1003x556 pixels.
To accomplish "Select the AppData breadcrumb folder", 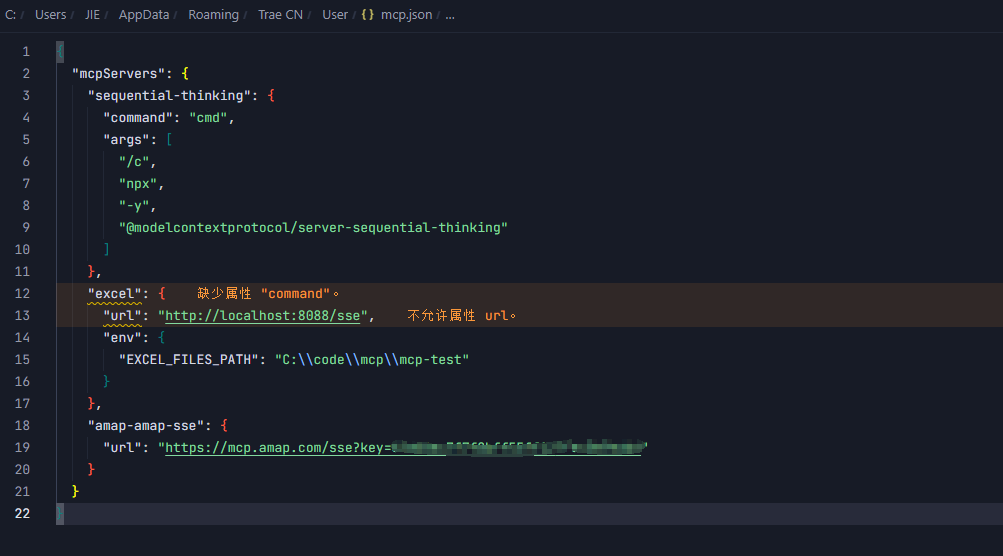I will click(x=144, y=14).
